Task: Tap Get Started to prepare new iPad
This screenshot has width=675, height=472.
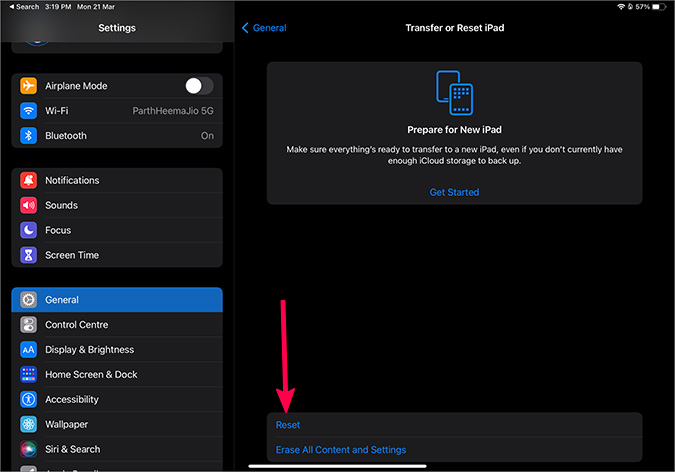Action: [x=454, y=192]
